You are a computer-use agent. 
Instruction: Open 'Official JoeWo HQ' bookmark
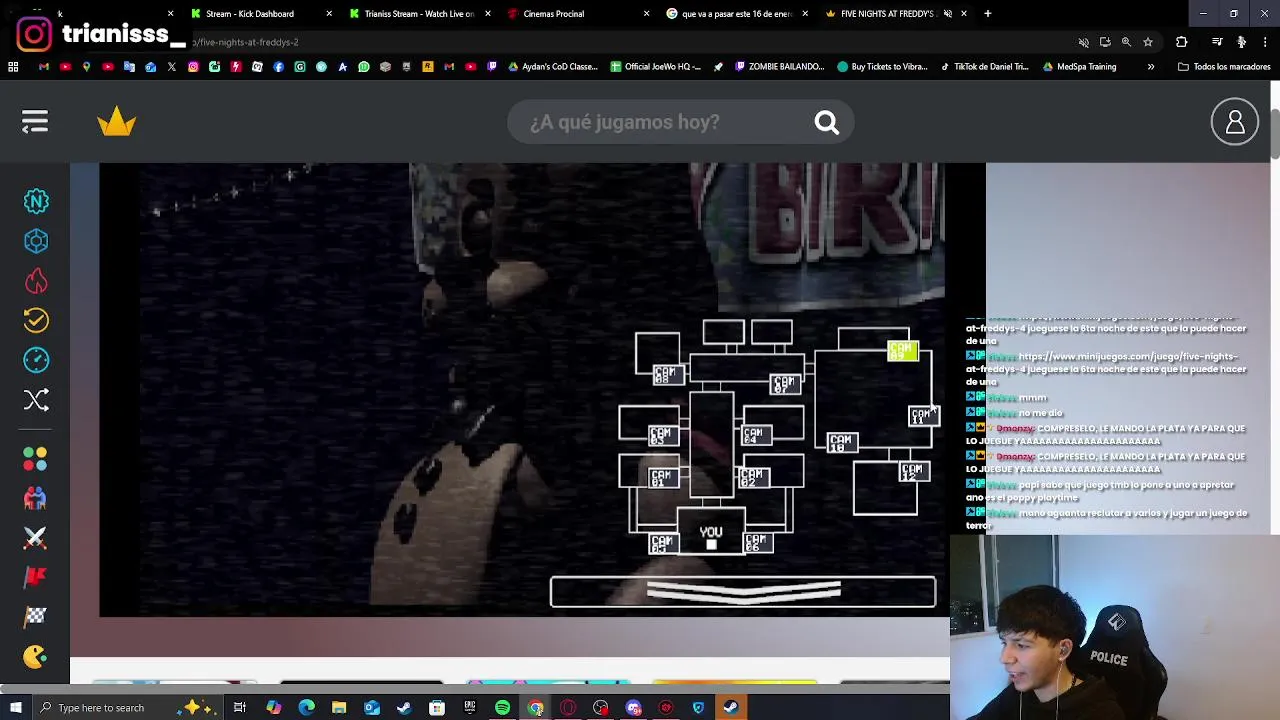click(657, 67)
